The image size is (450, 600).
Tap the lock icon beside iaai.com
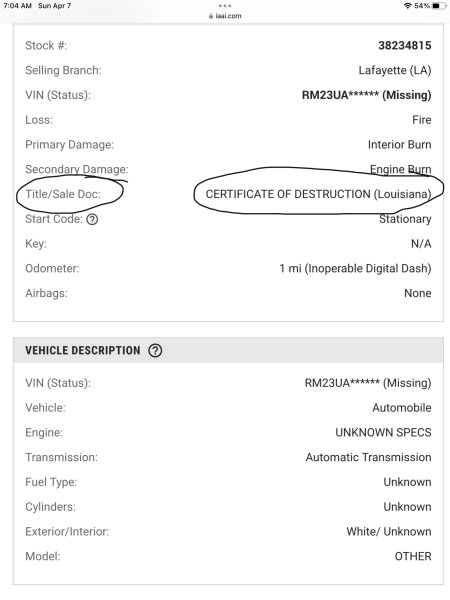pyautogui.click(x=211, y=16)
